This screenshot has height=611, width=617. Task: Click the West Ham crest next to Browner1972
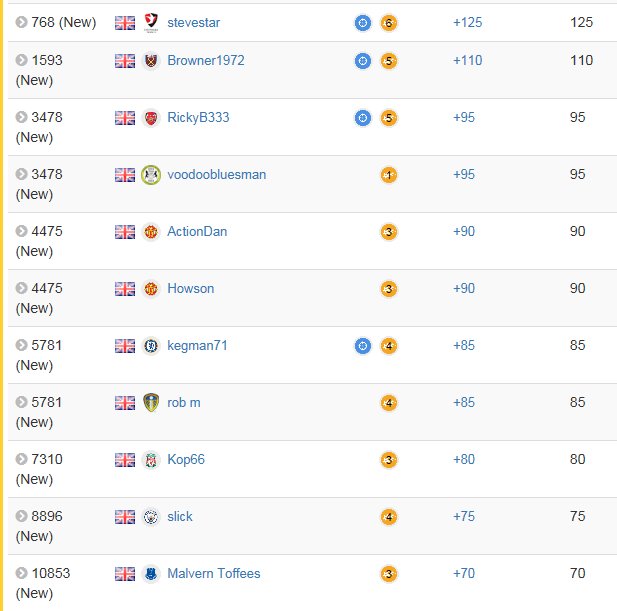point(151,61)
